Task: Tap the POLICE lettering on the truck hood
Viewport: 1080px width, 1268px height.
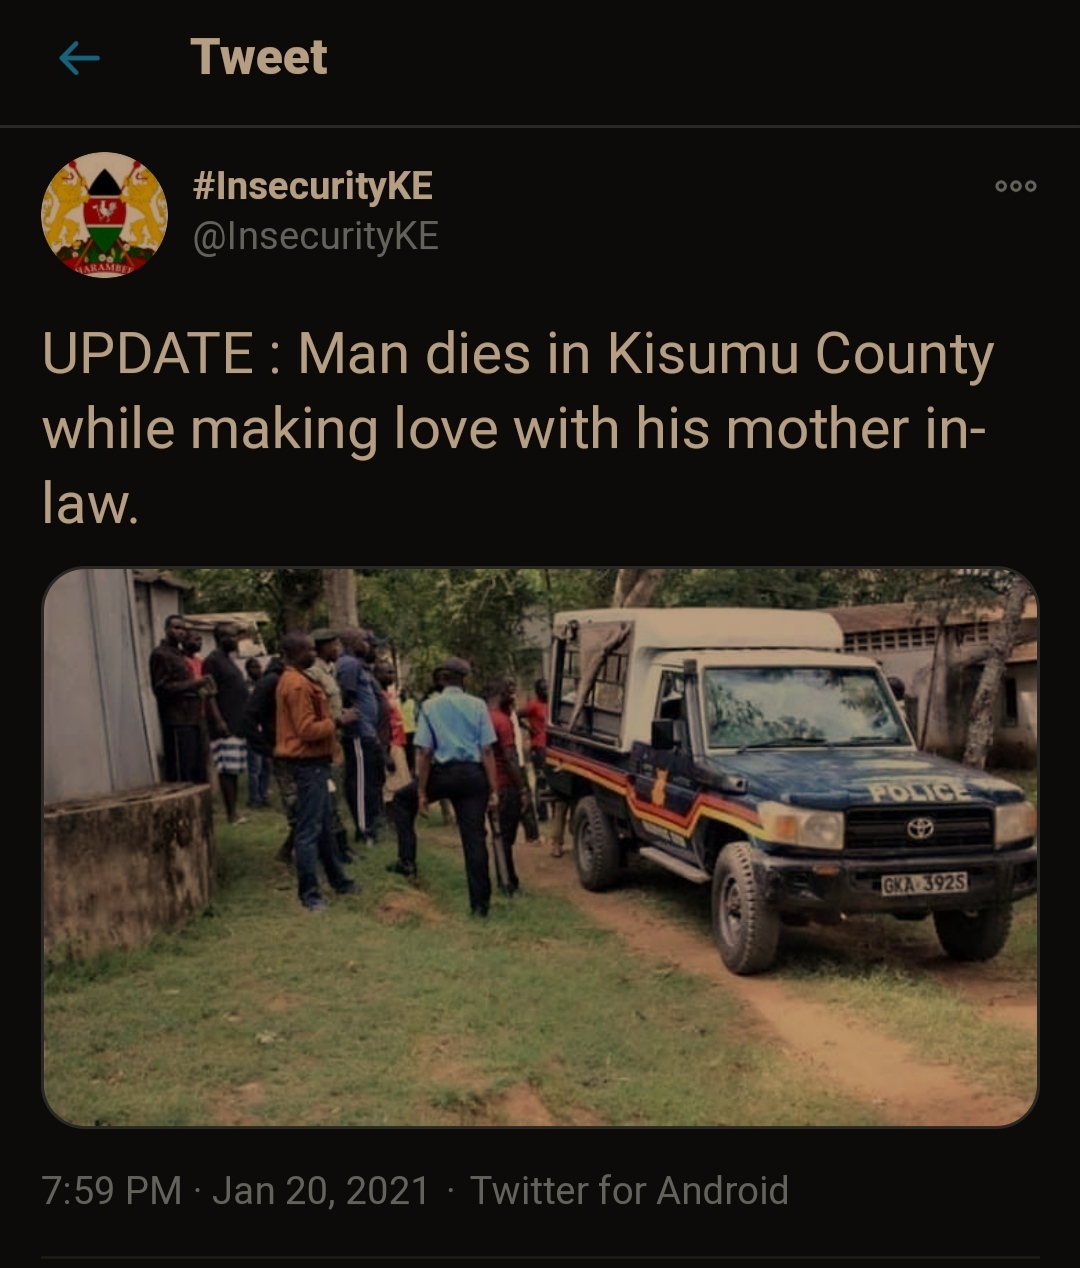Action: pos(919,792)
